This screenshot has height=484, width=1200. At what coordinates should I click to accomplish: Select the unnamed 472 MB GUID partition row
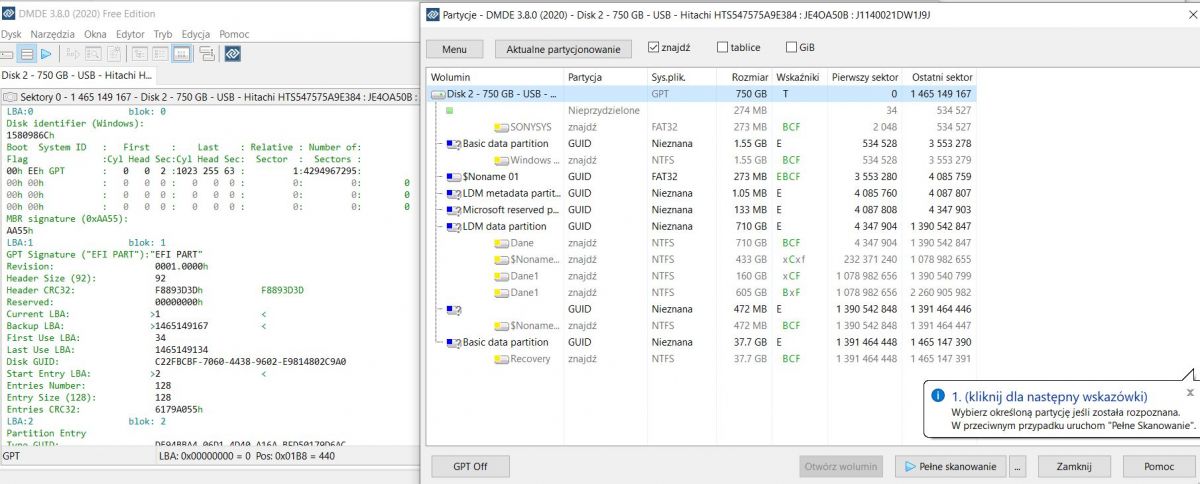click(700, 309)
